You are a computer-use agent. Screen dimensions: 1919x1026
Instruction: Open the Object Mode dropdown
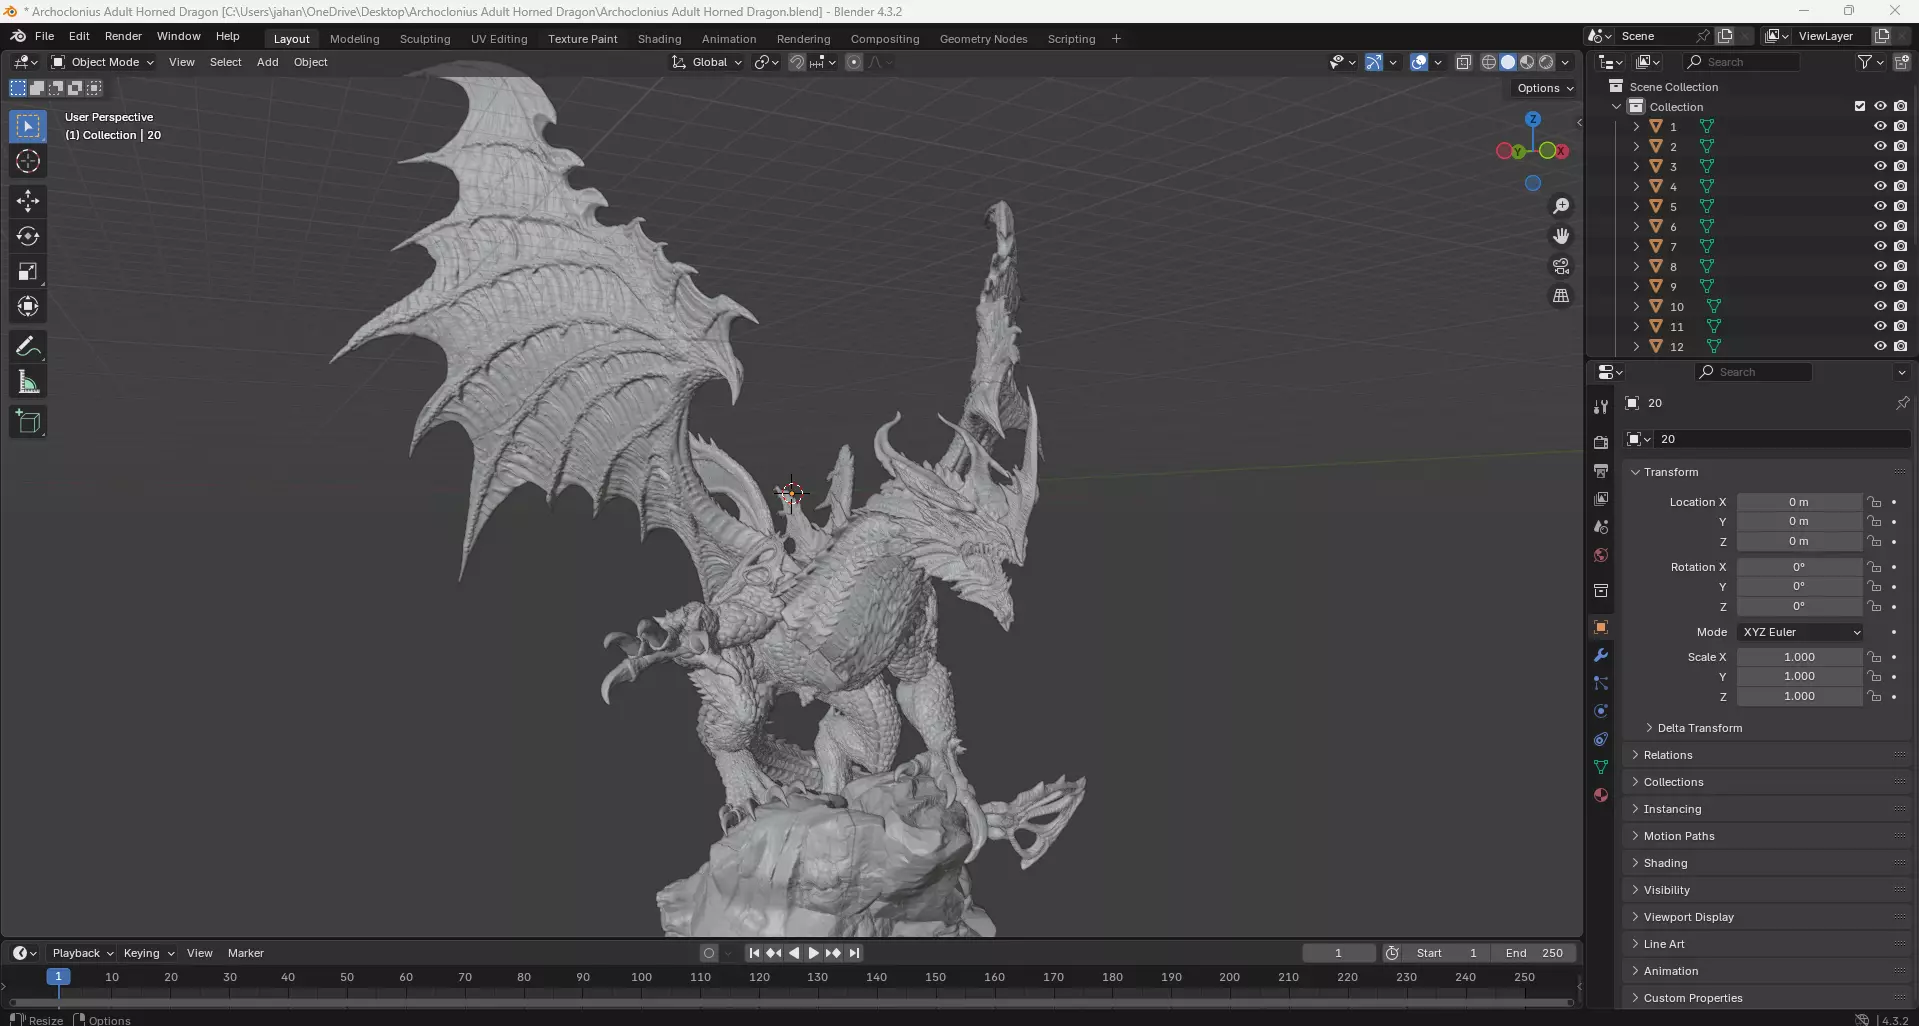103,62
